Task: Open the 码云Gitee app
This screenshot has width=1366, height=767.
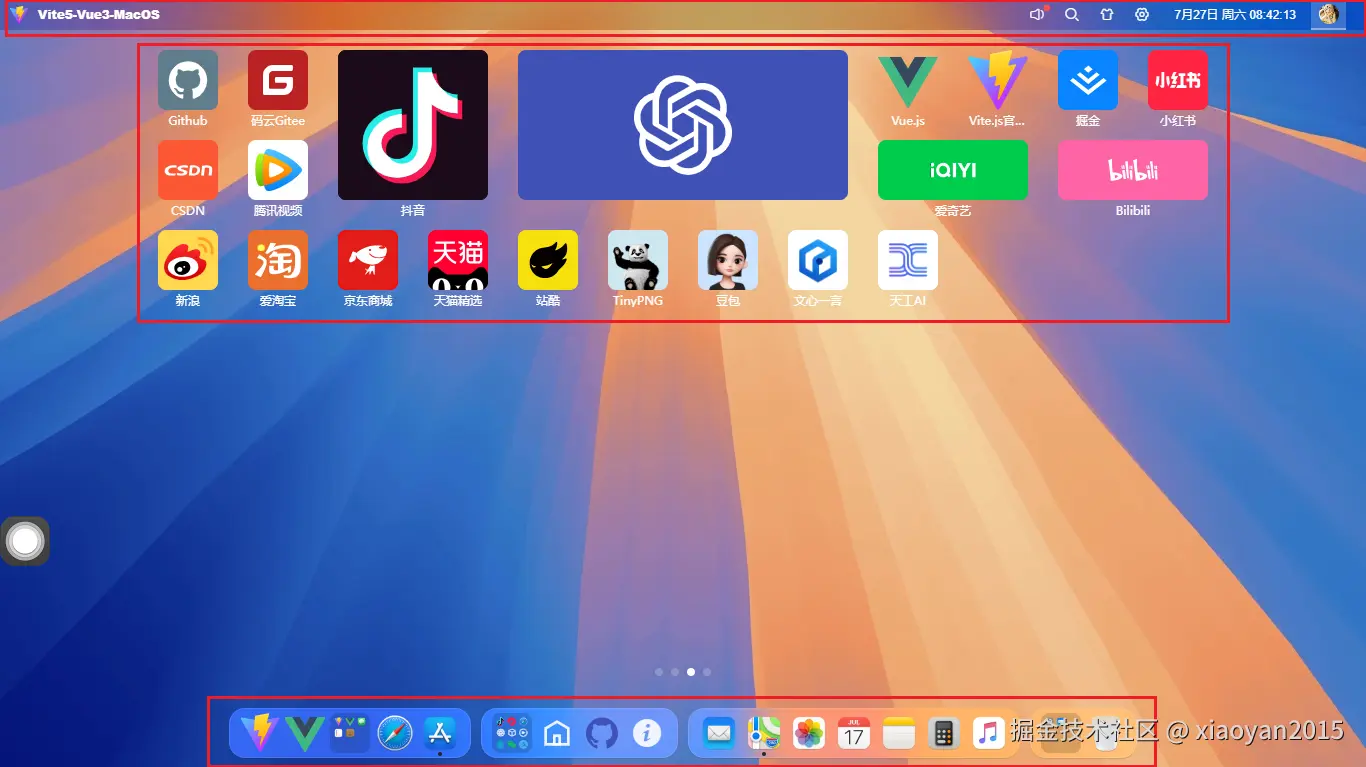Action: [x=278, y=80]
